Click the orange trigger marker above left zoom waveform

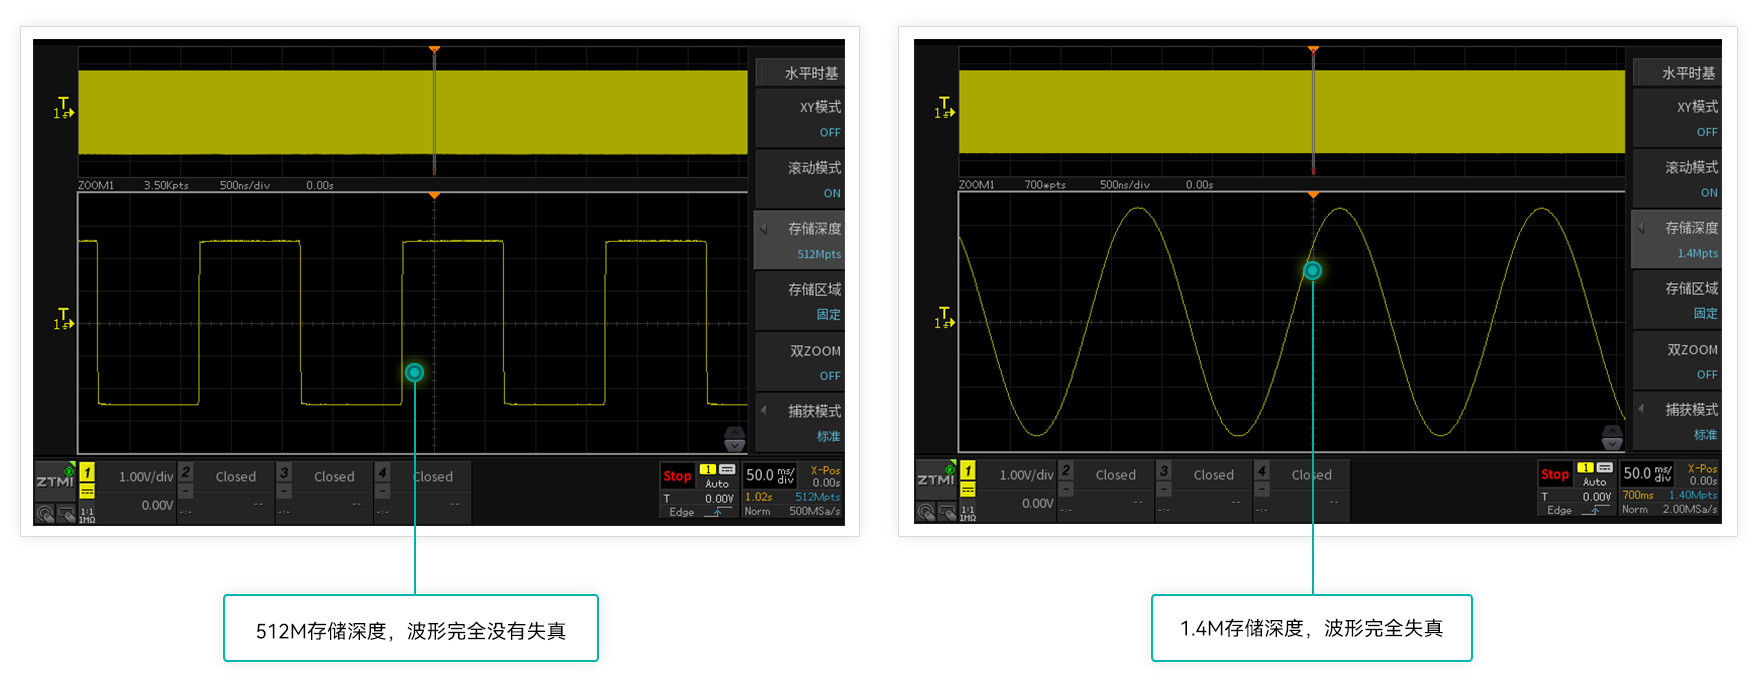434,196
